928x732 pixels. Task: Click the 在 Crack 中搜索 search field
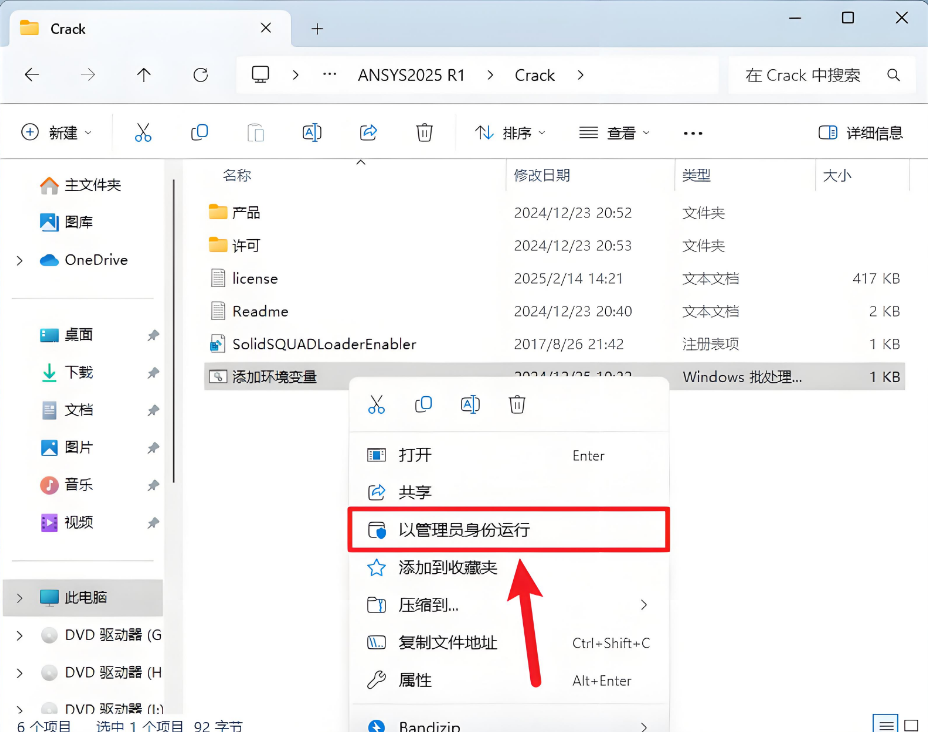coord(820,75)
